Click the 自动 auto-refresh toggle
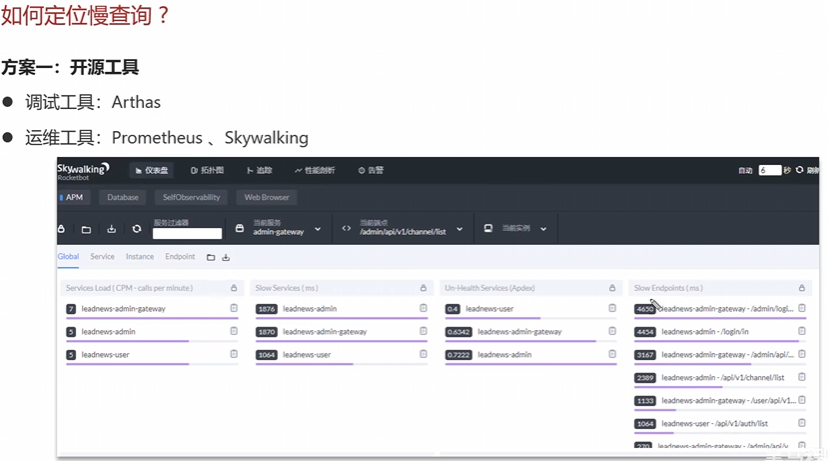The image size is (828, 461). (745, 170)
